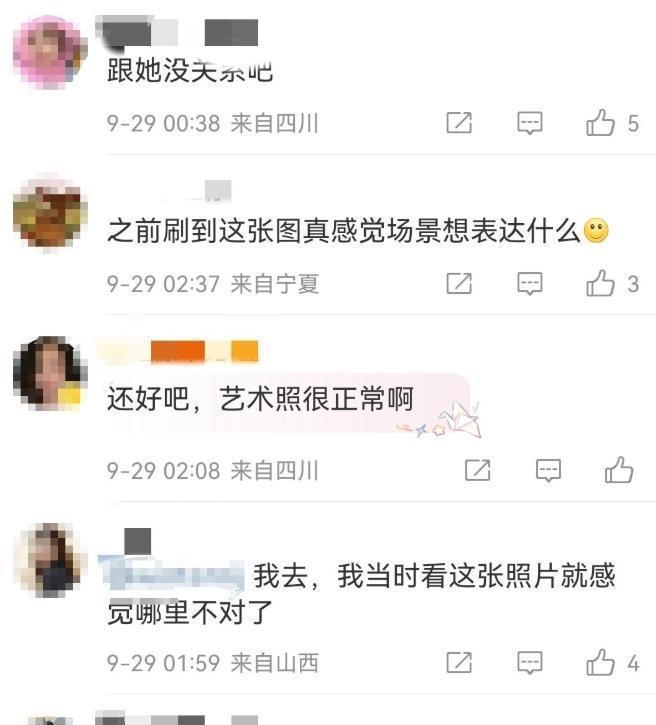
Task: Forward the 9-29 02:37 comment
Action: (x=459, y=283)
